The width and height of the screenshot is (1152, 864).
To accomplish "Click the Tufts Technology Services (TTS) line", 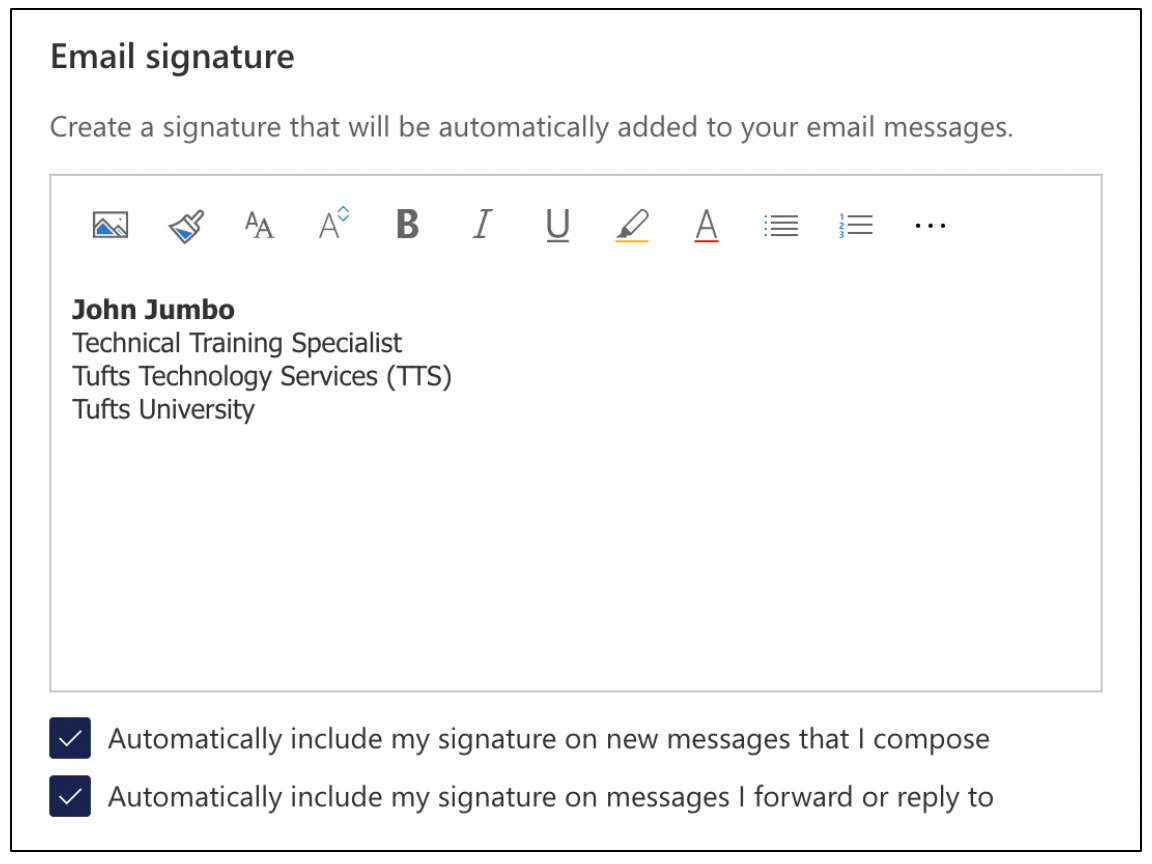I will coord(262,376).
